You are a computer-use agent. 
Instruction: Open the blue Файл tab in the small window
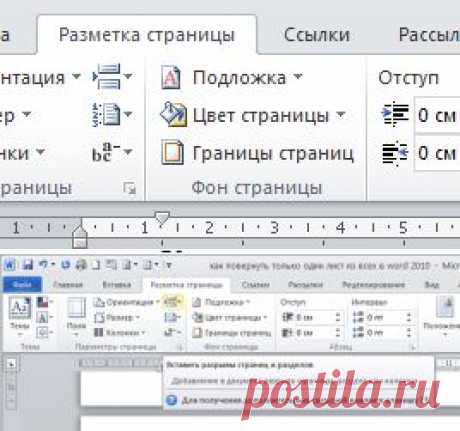coord(22,284)
